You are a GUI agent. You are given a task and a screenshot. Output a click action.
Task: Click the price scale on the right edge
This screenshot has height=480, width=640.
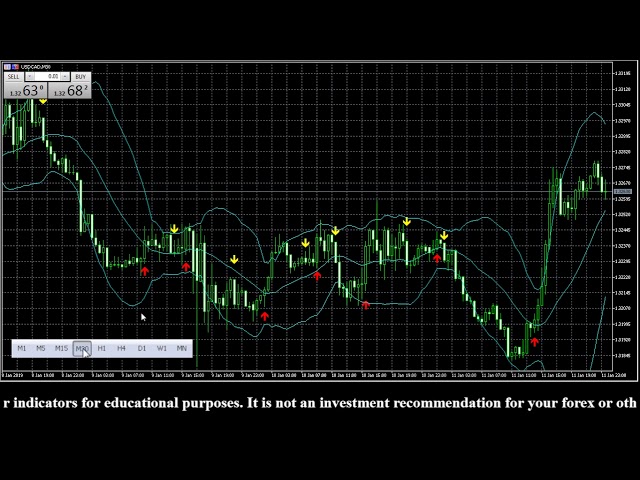624,220
